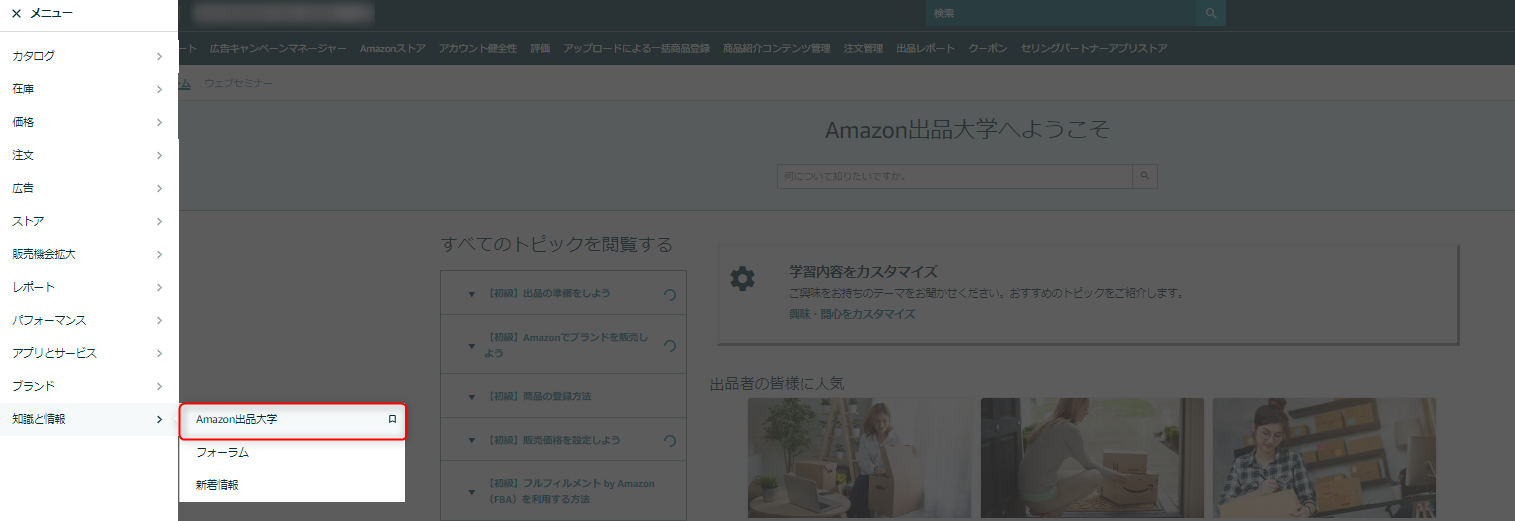
Task: Select the 知識と情報 menu category
Action: point(89,419)
